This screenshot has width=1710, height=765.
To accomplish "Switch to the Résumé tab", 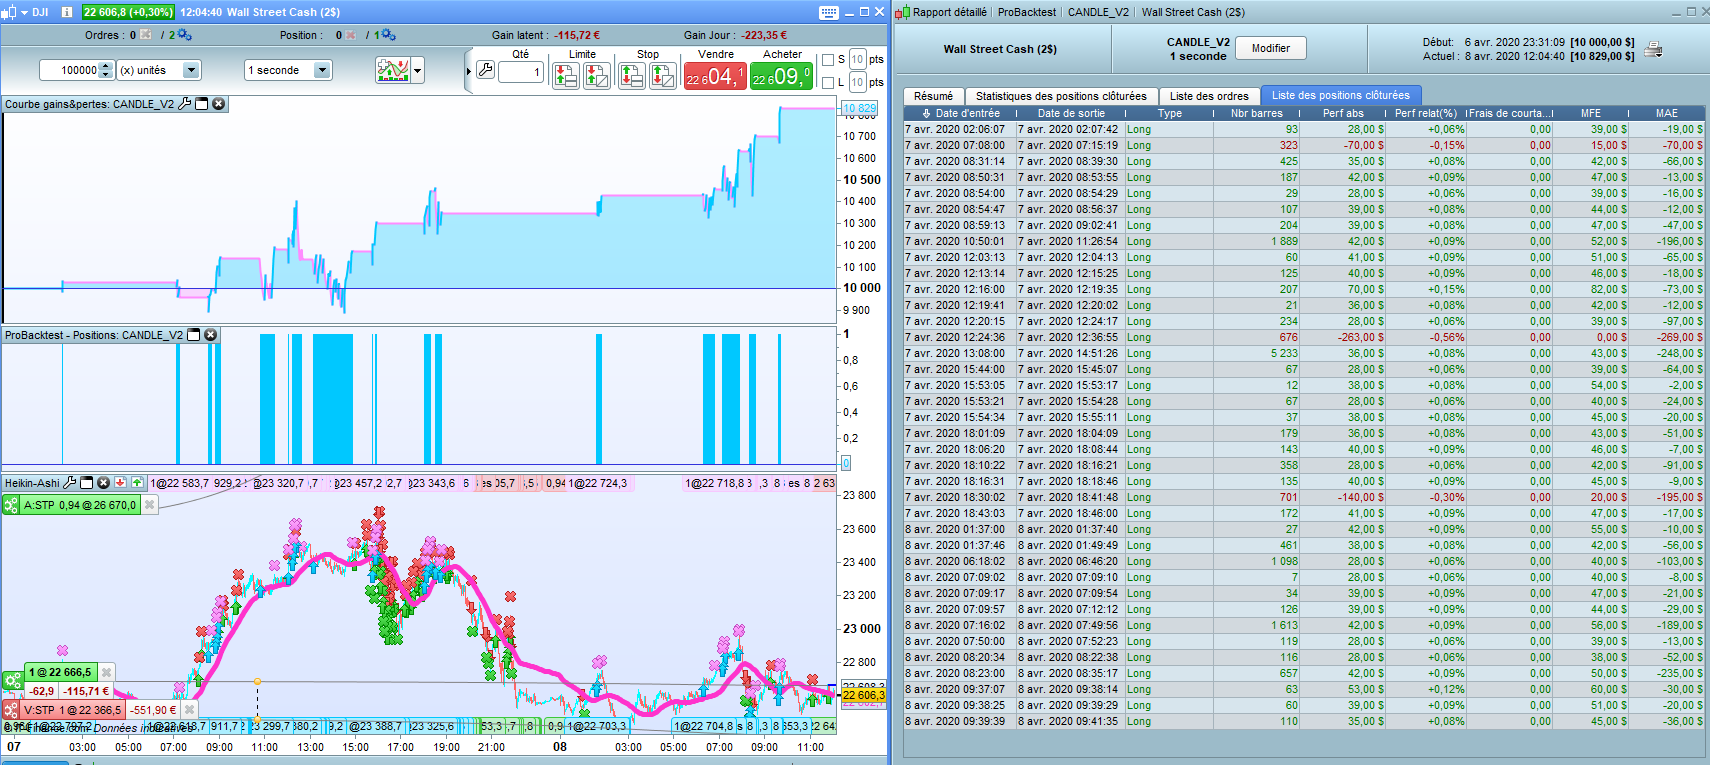I will pos(934,96).
